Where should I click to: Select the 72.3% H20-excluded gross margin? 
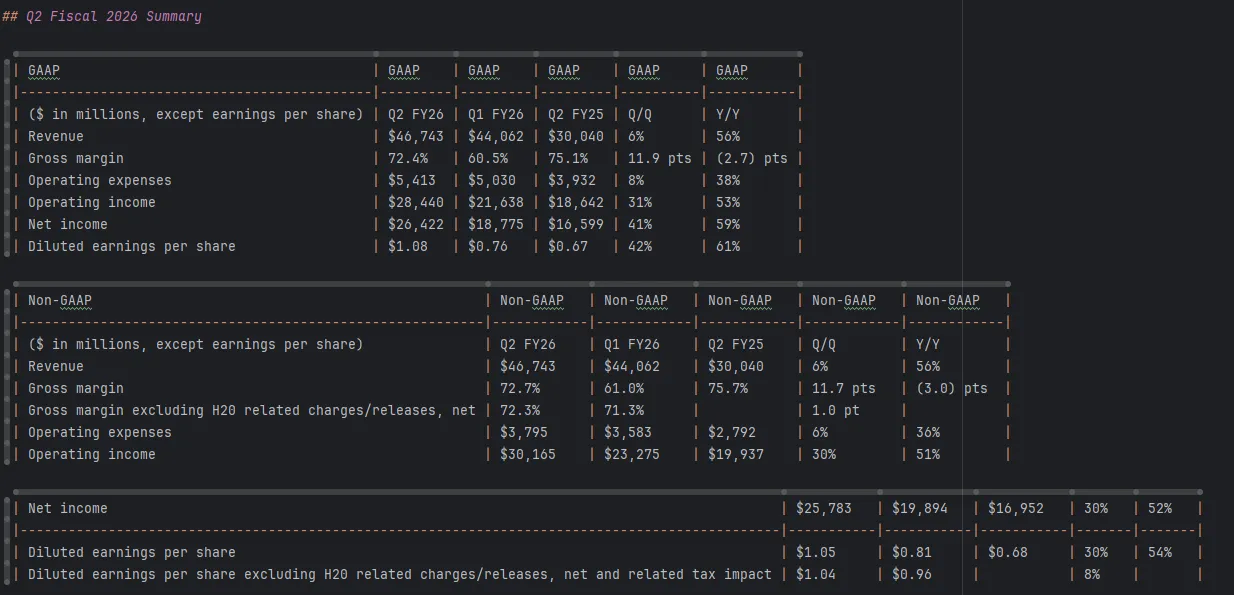(x=520, y=410)
